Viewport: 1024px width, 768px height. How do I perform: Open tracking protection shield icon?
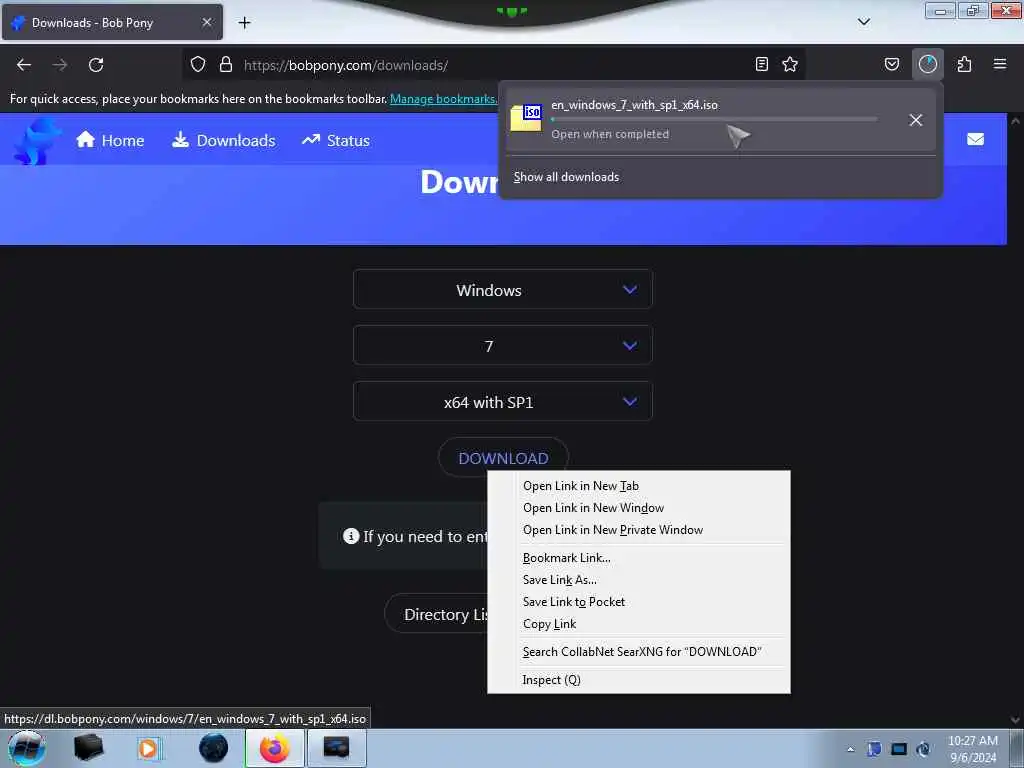click(198, 65)
